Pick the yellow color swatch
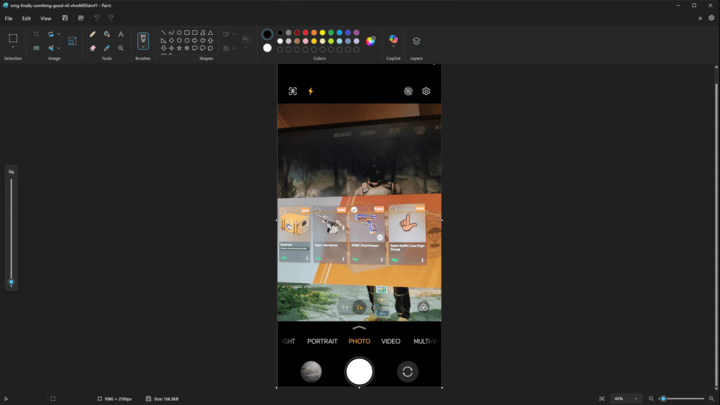720x405 pixels. (322, 33)
